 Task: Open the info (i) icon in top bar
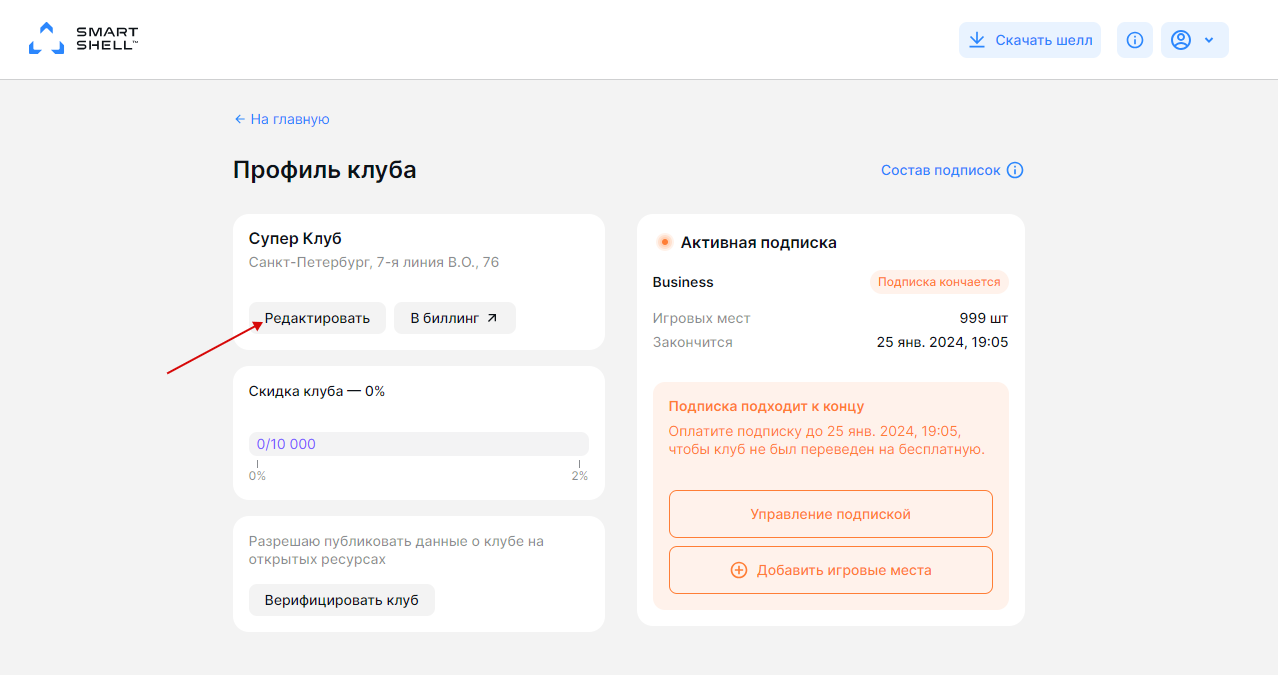1134,39
